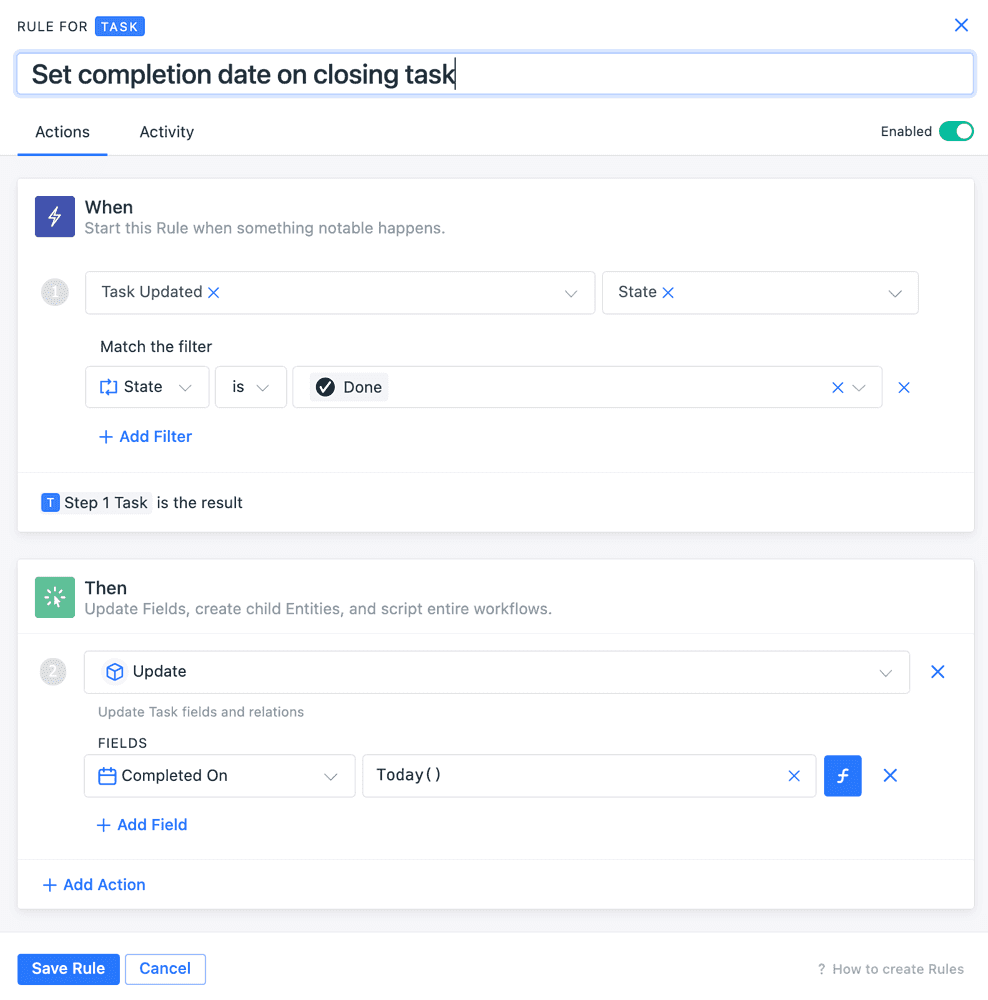
Task: Clear the Today() value with its X icon
Action: [x=794, y=776]
